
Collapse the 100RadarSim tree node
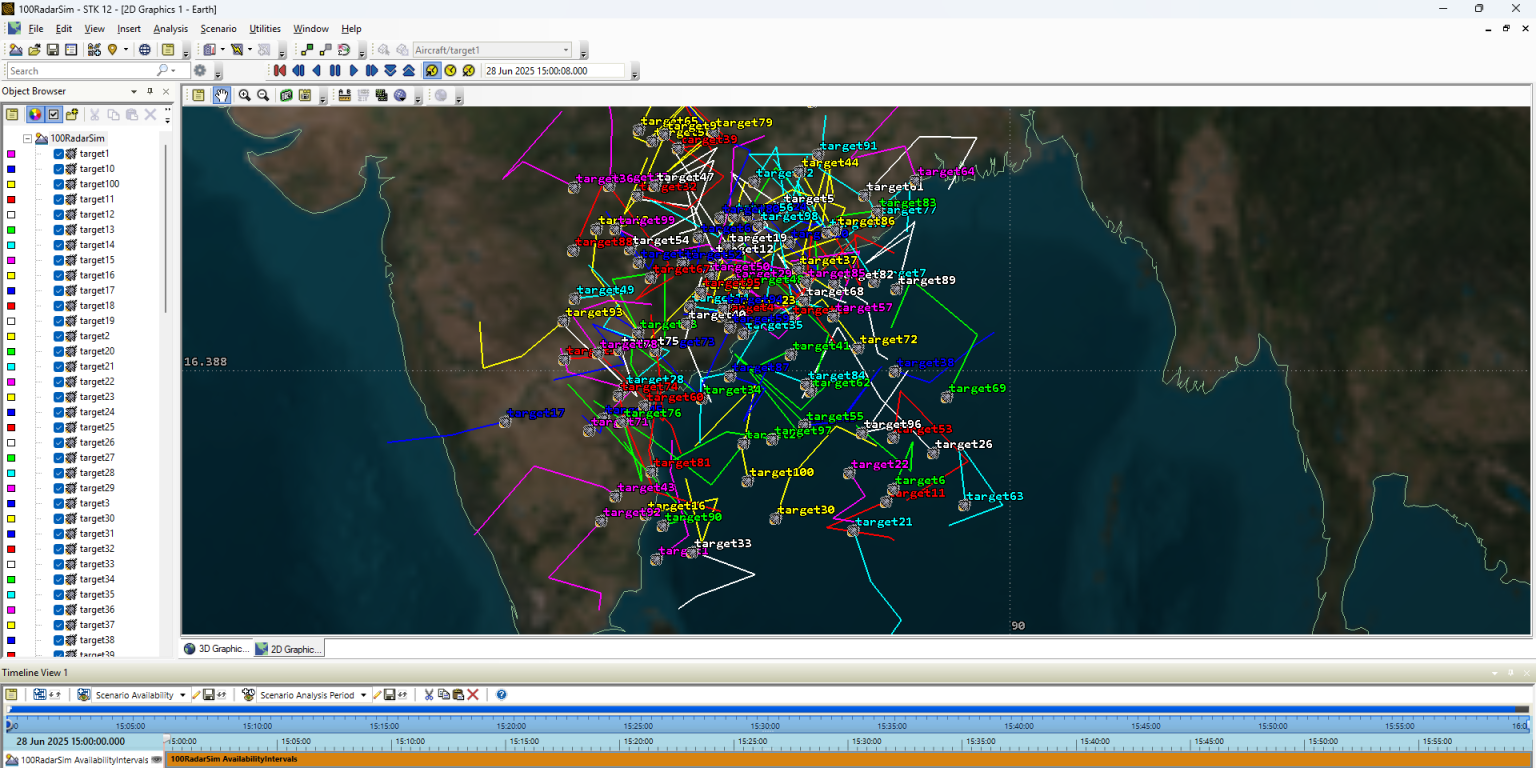27,139
